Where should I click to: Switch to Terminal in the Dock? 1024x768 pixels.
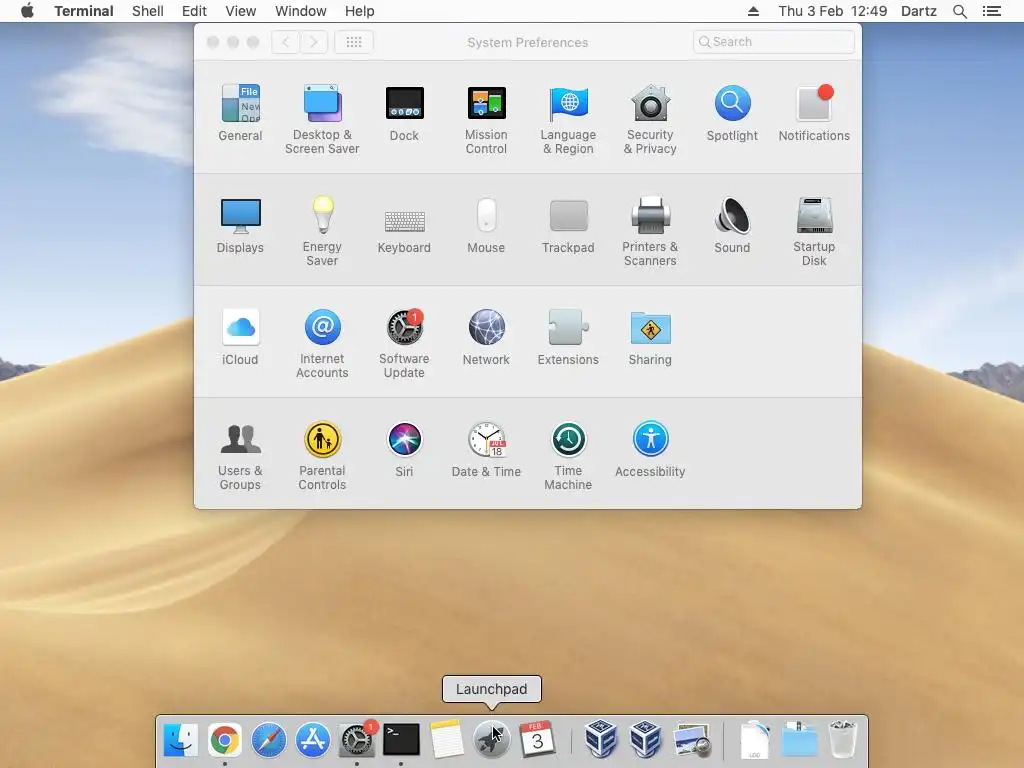pyautogui.click(x=401, y=739)
